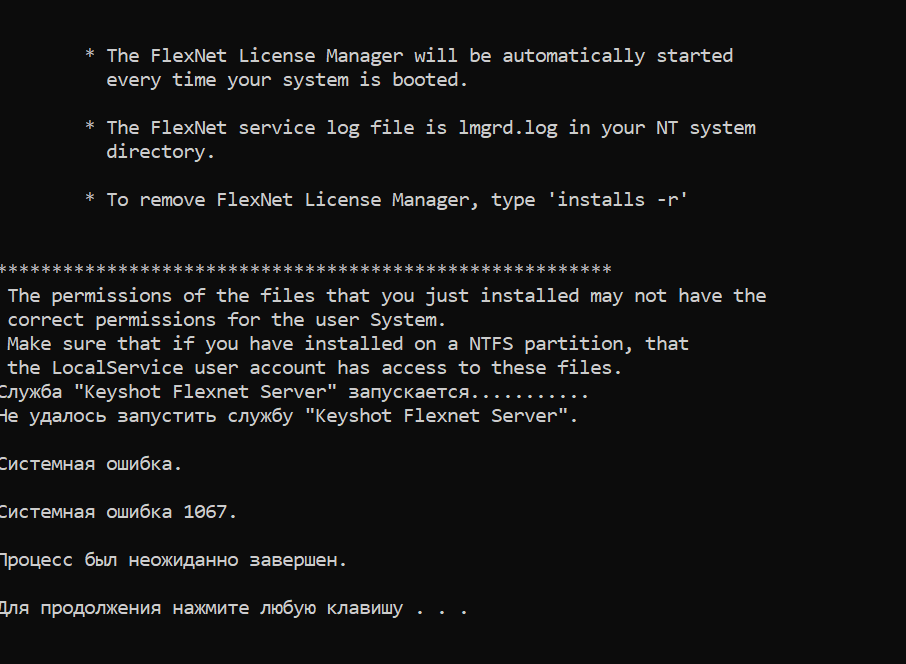Click the error code number 1067
This screenshot has width=906, height=664.
click(x=210, y=512)
